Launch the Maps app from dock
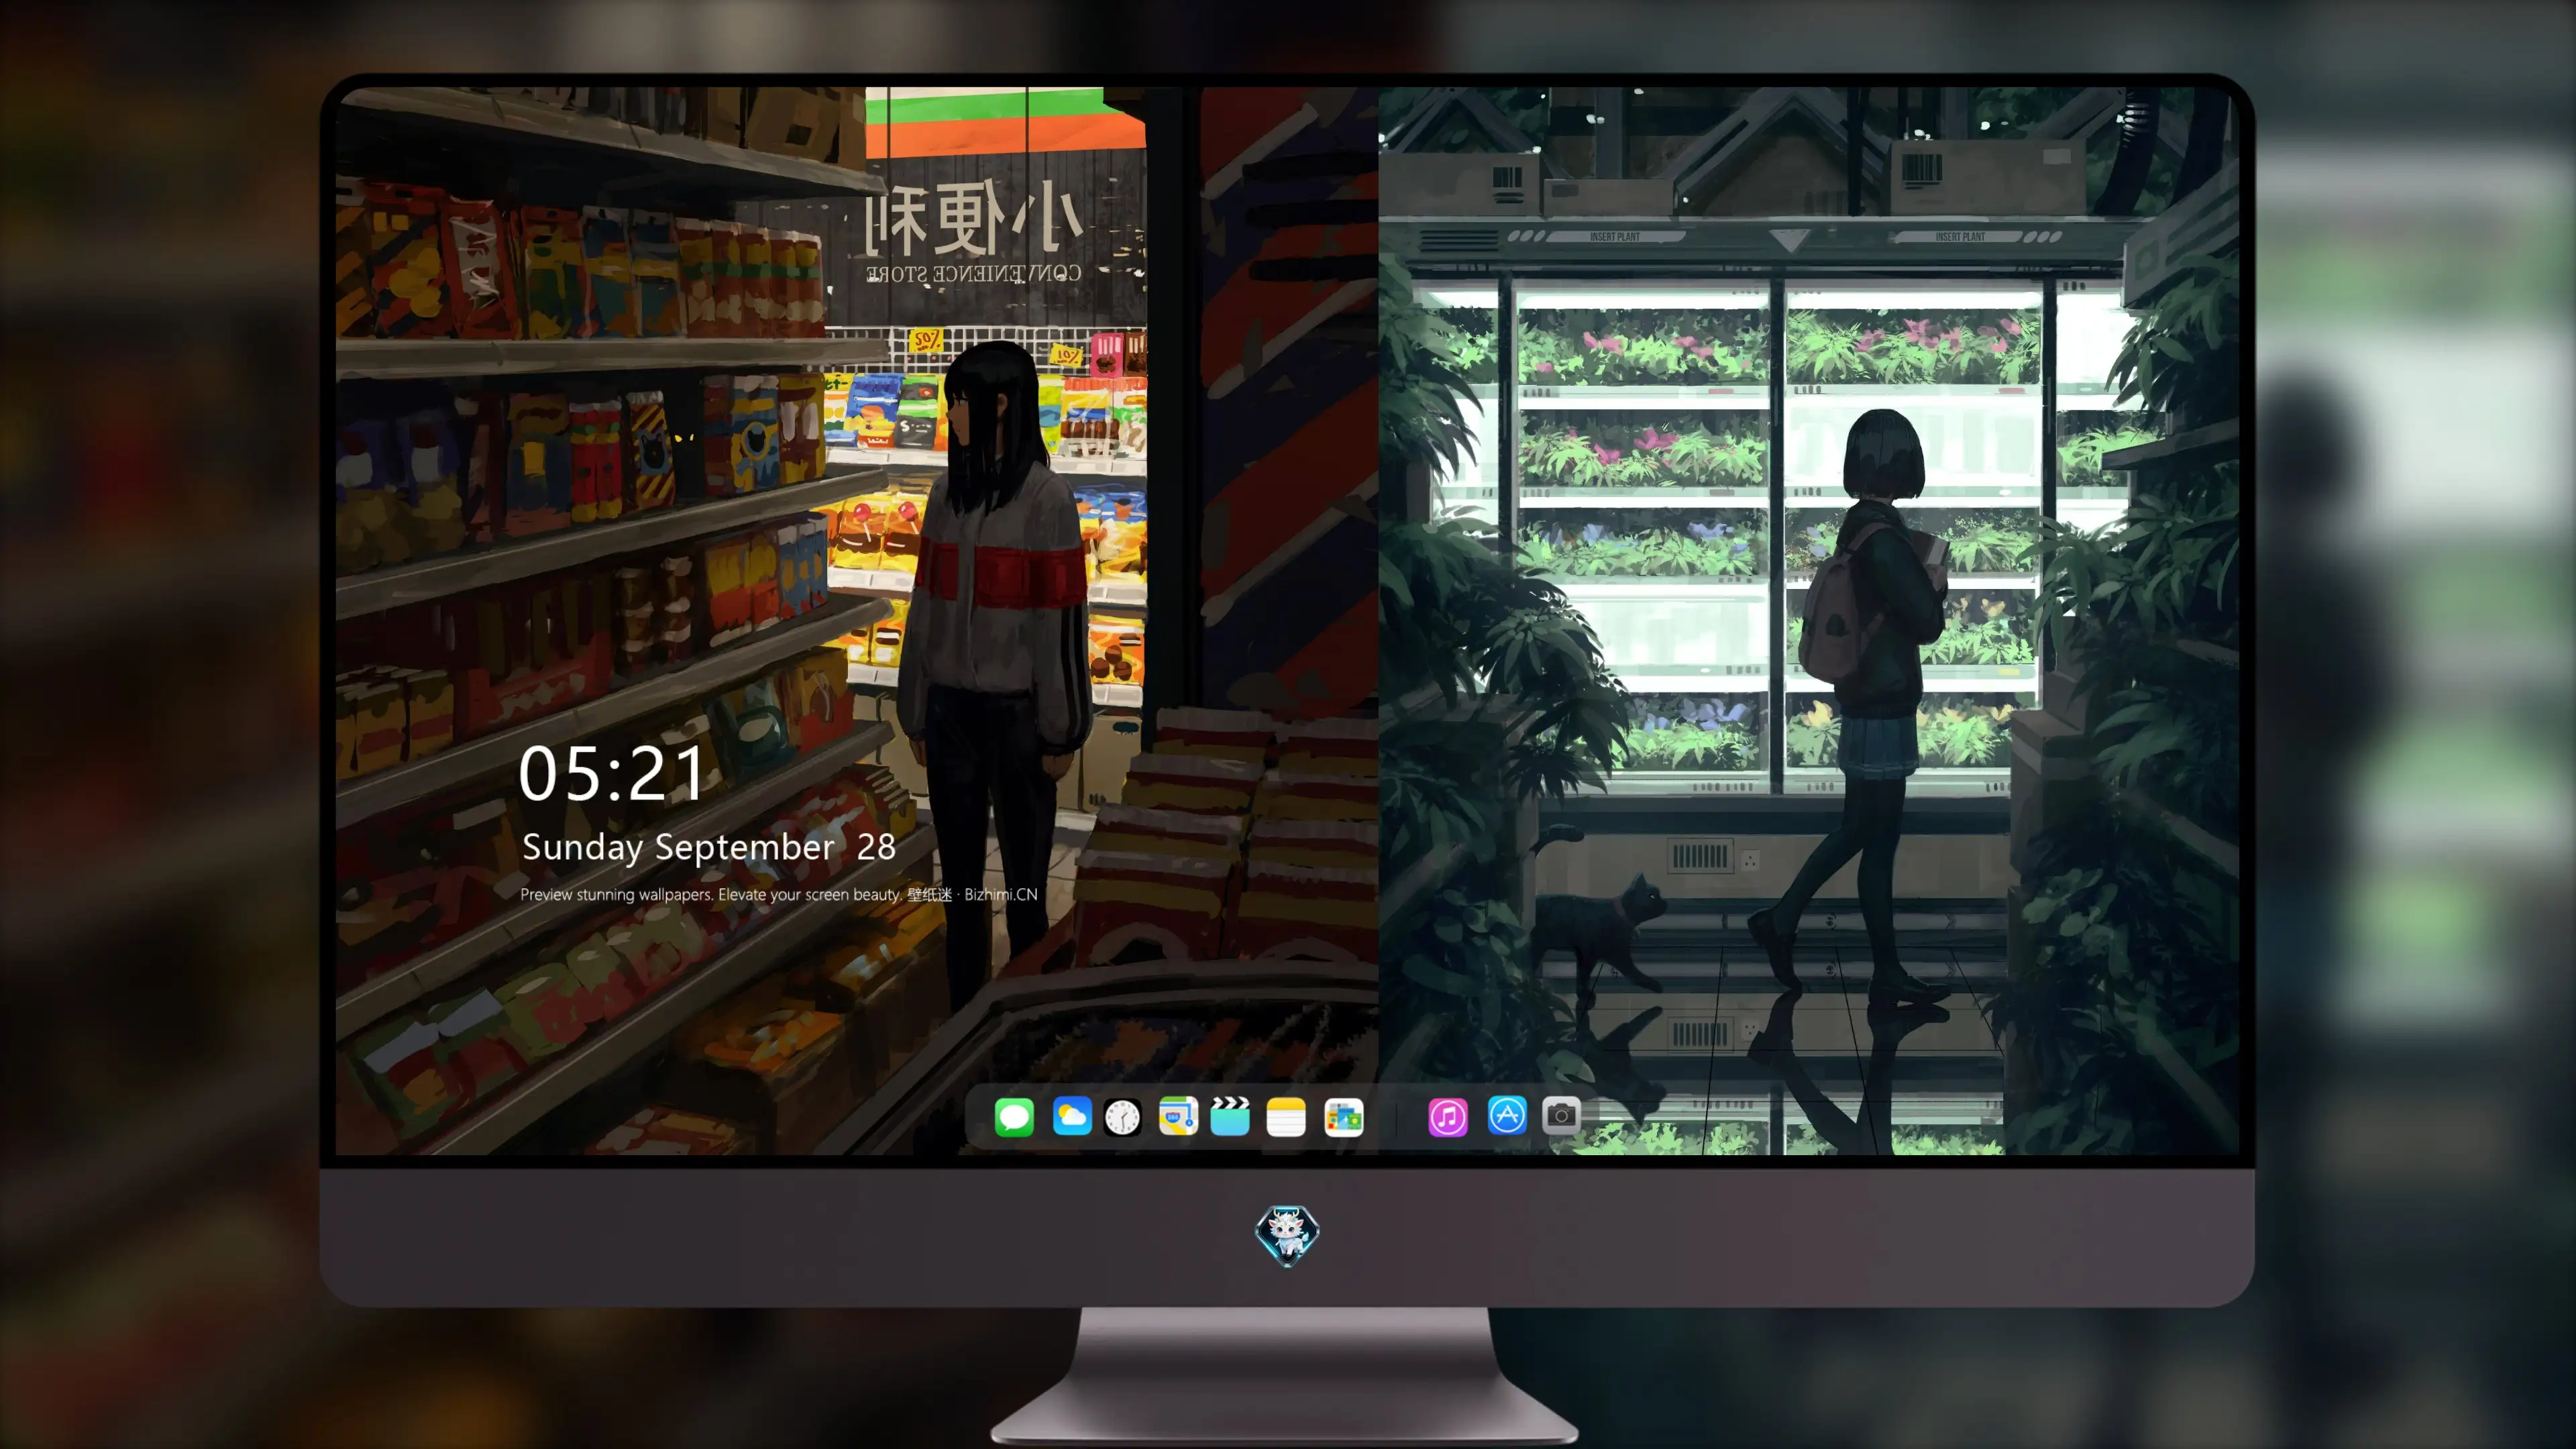 1178,1116
